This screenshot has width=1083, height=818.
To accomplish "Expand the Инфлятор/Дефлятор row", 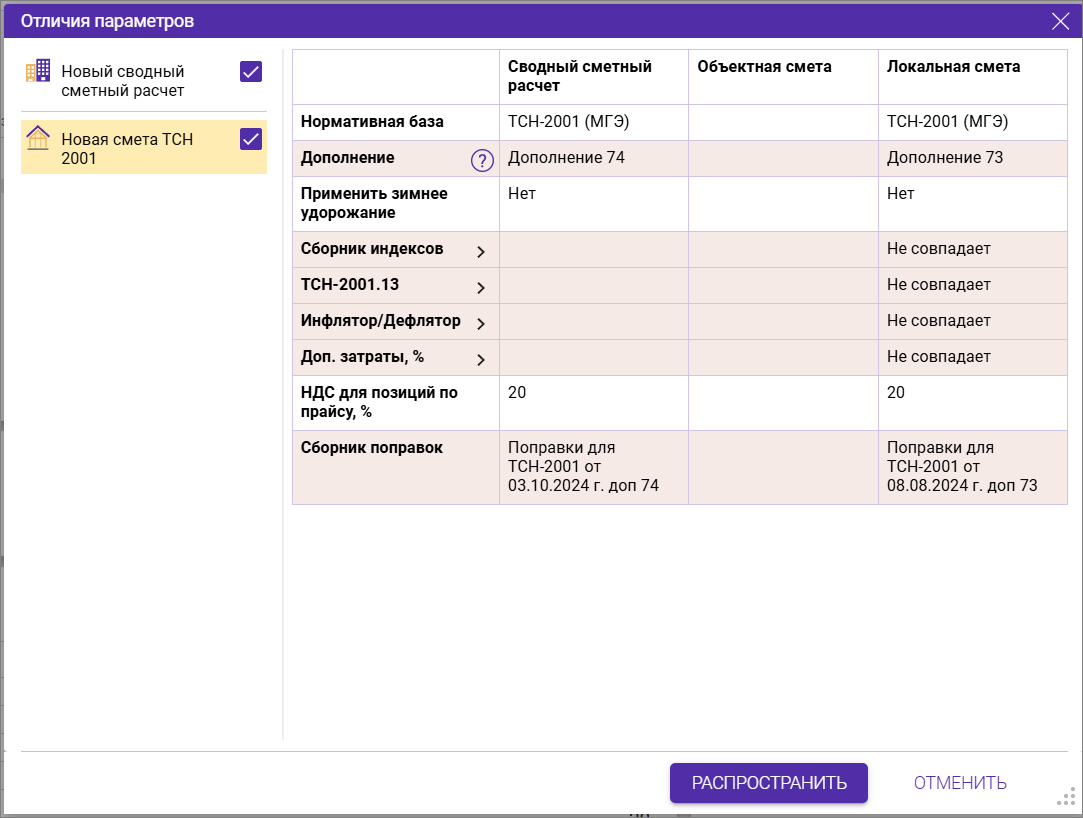I will 481,324.
